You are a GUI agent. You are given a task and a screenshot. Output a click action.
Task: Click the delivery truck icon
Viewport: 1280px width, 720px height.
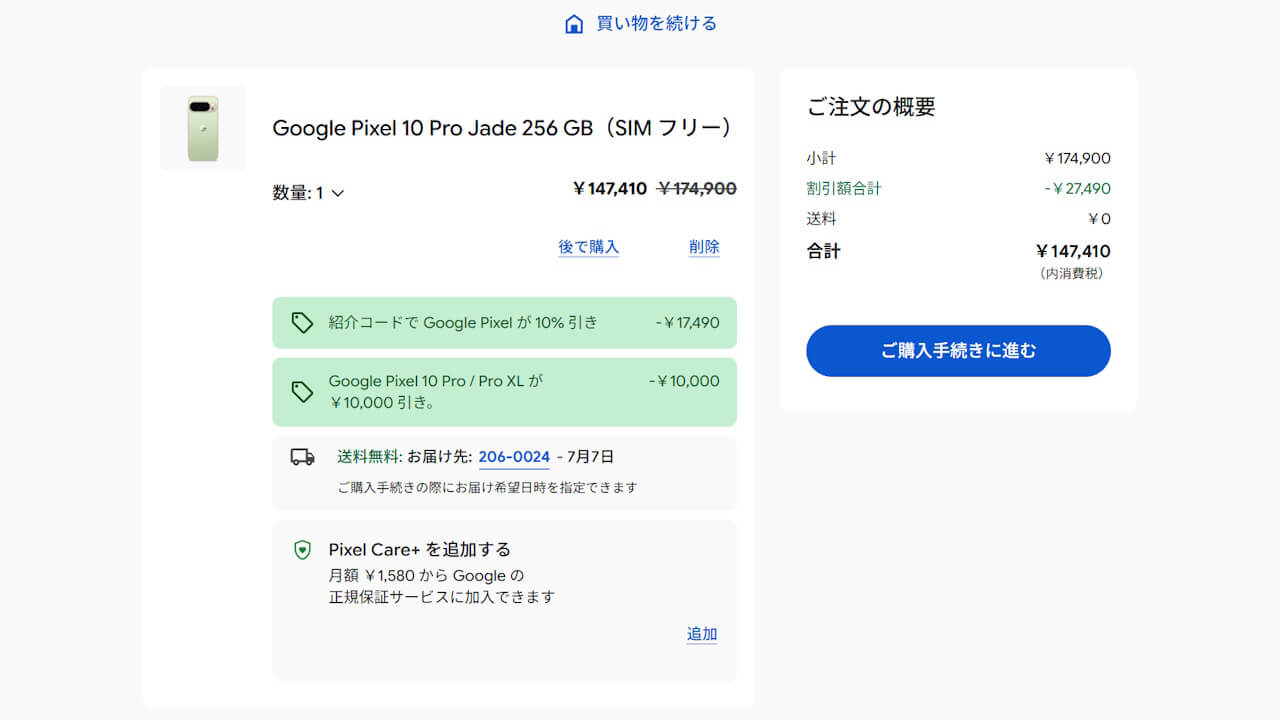pyautogui.click(x=302, y=457)
